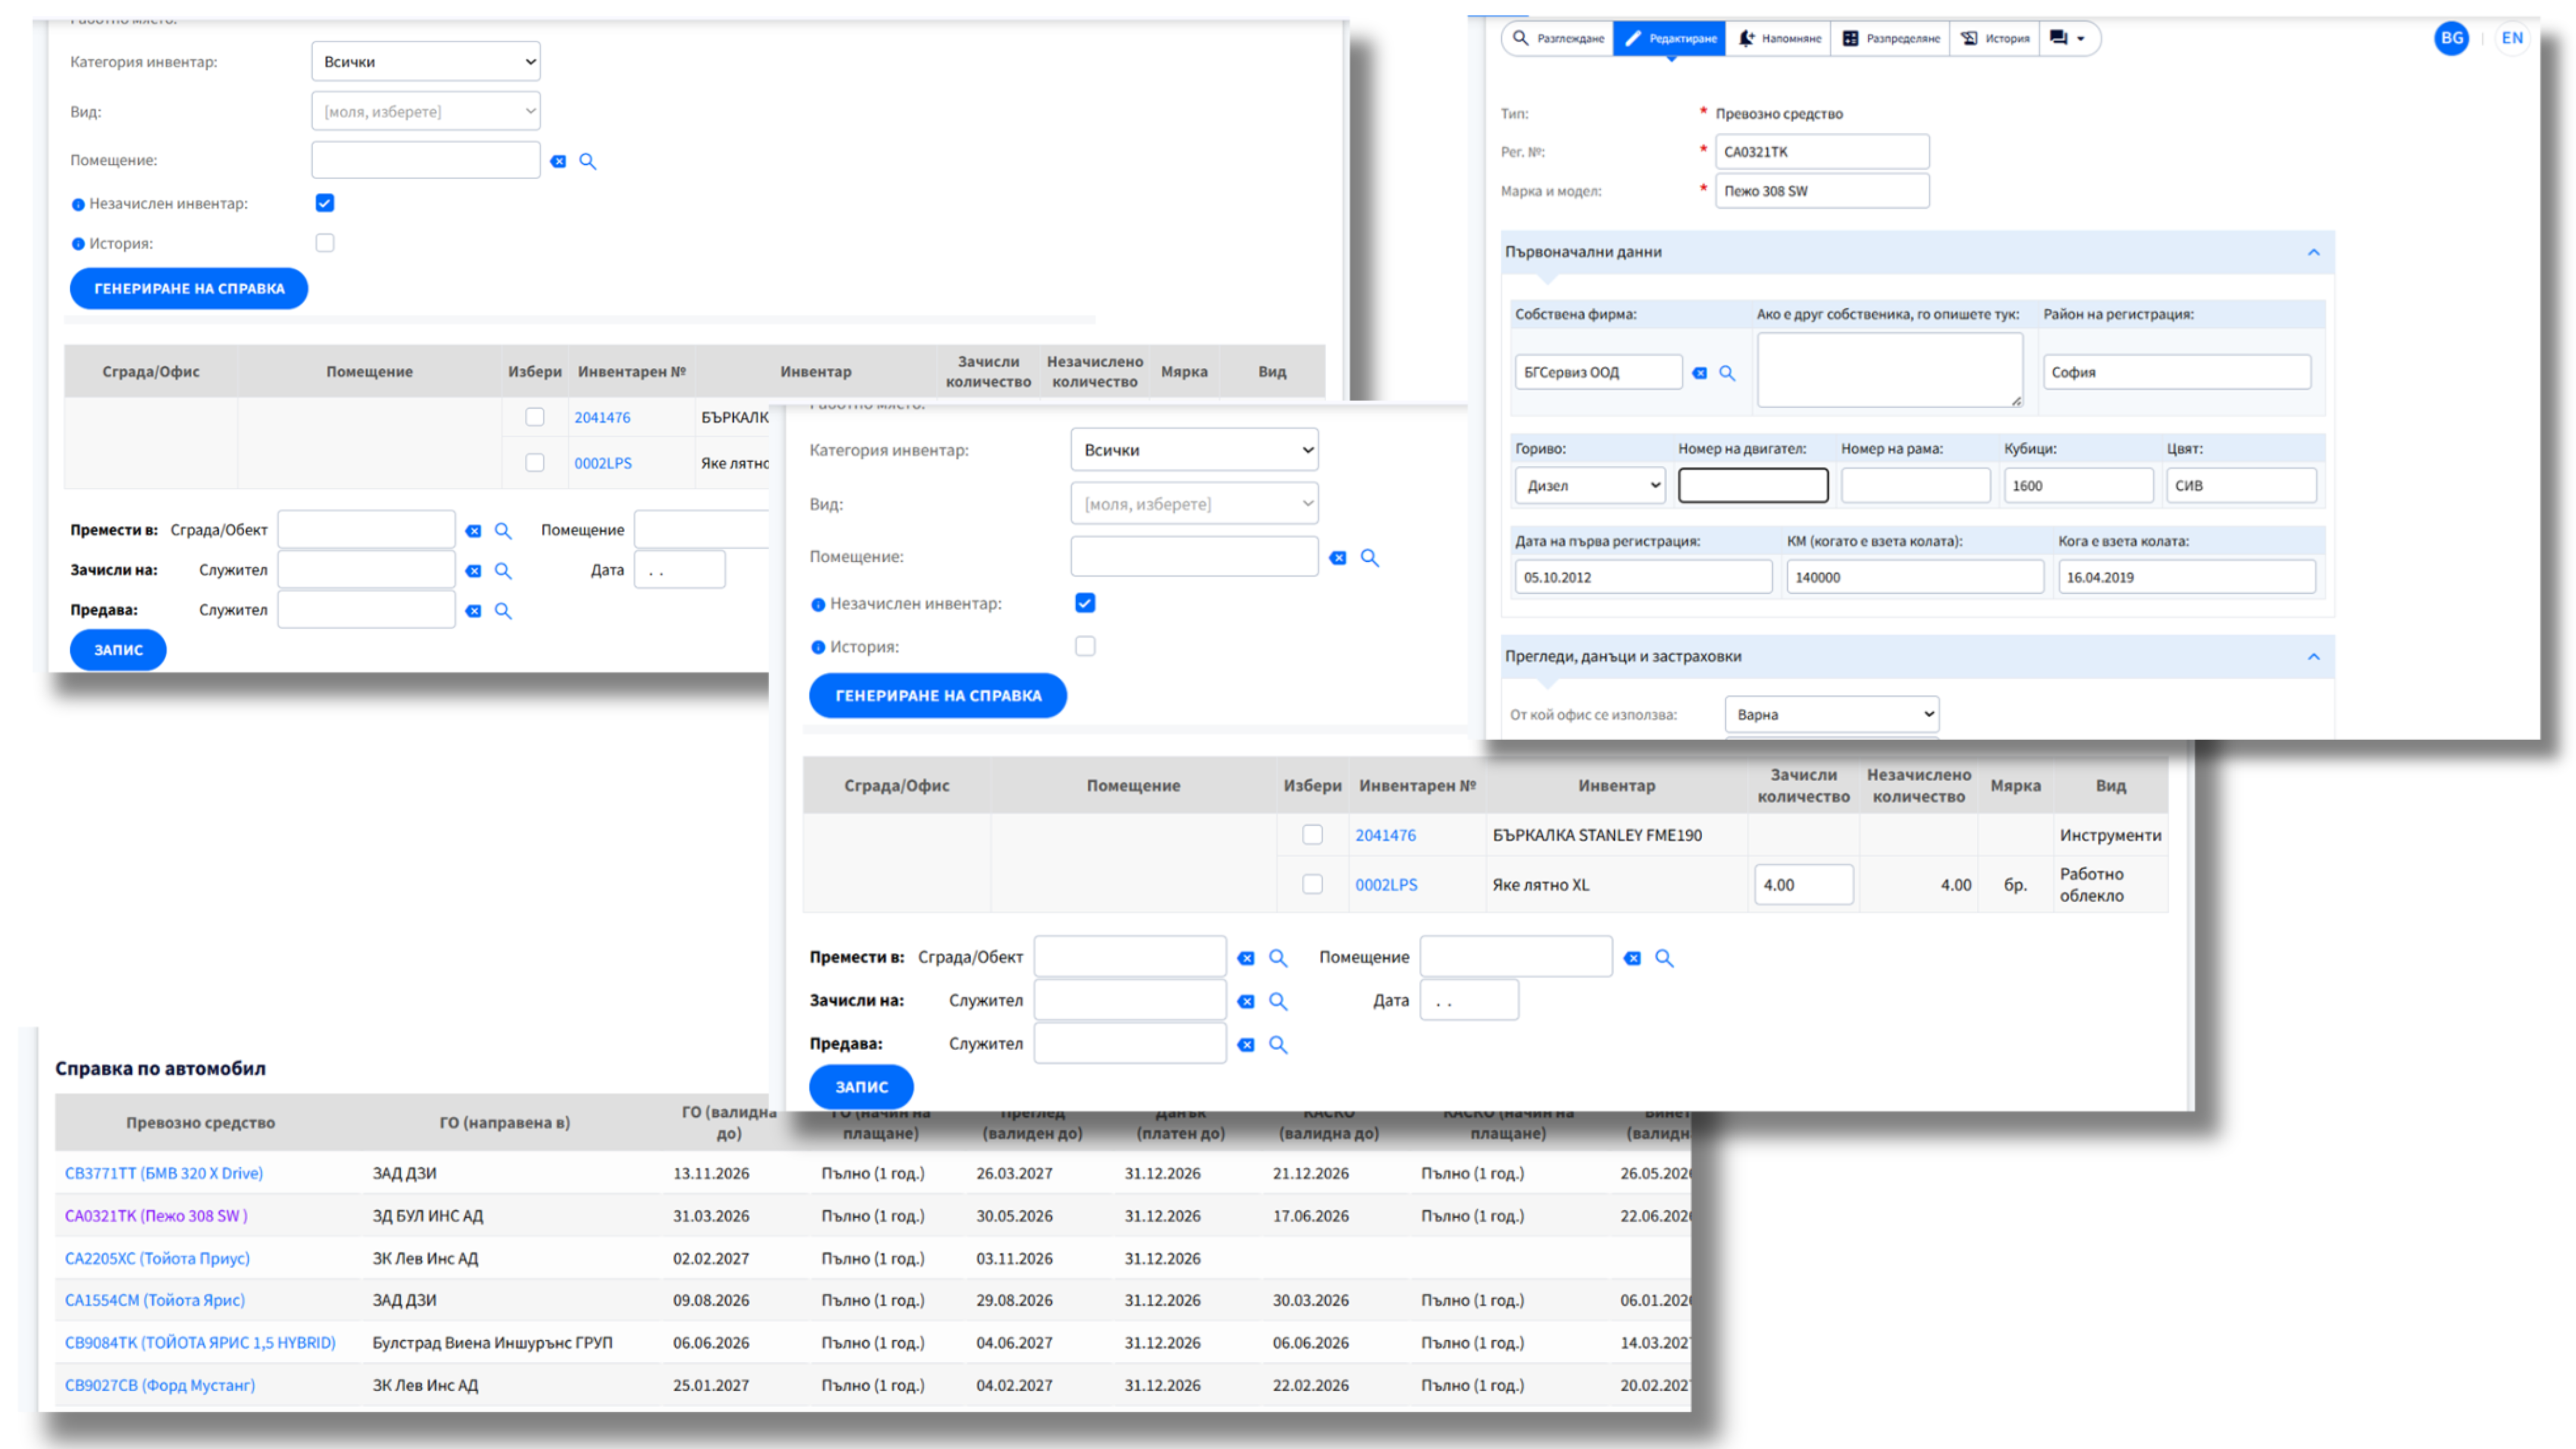Click История info icon in front inventory window
Screen dimensions: 2576x1449
[x=818, y=647]
